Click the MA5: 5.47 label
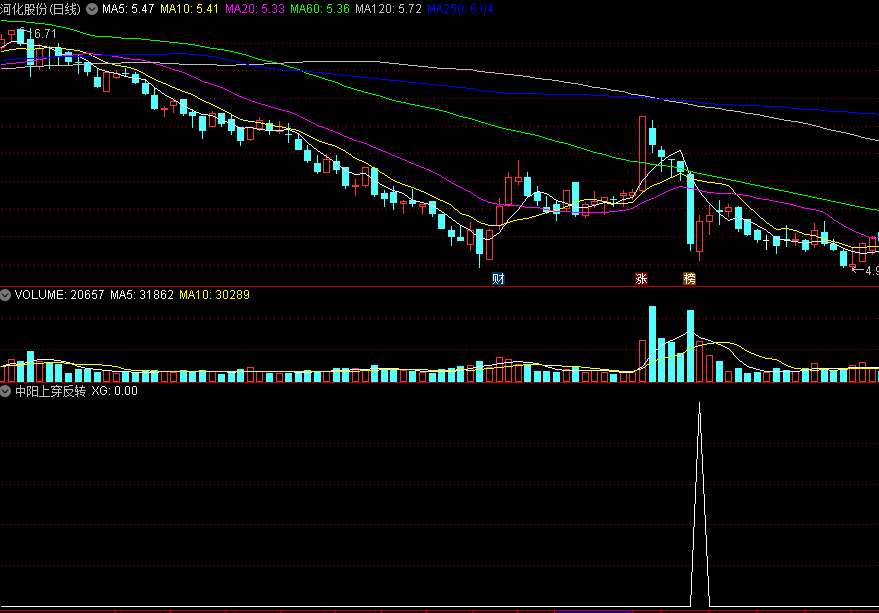This screenshot has width=879, height=613. coord(128,9)
